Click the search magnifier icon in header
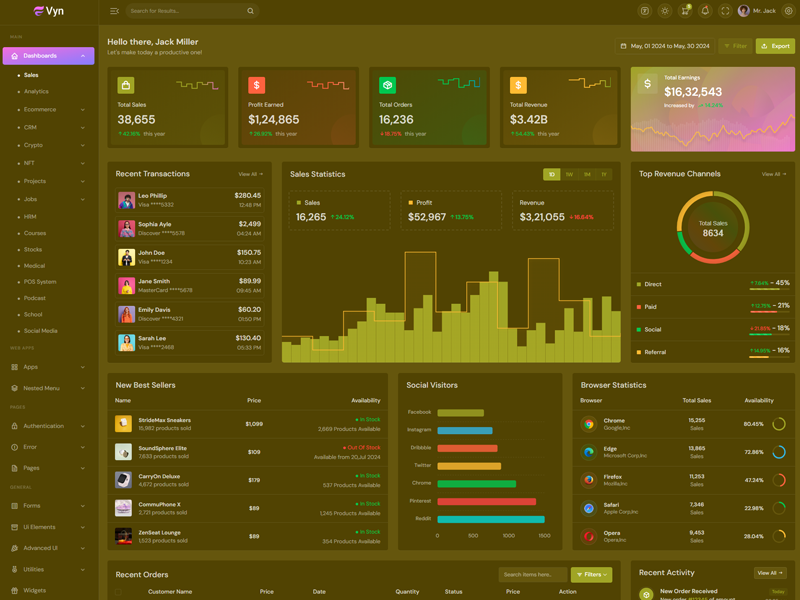The height and width of the screenshot is (600, 800). tap(250, 11)
